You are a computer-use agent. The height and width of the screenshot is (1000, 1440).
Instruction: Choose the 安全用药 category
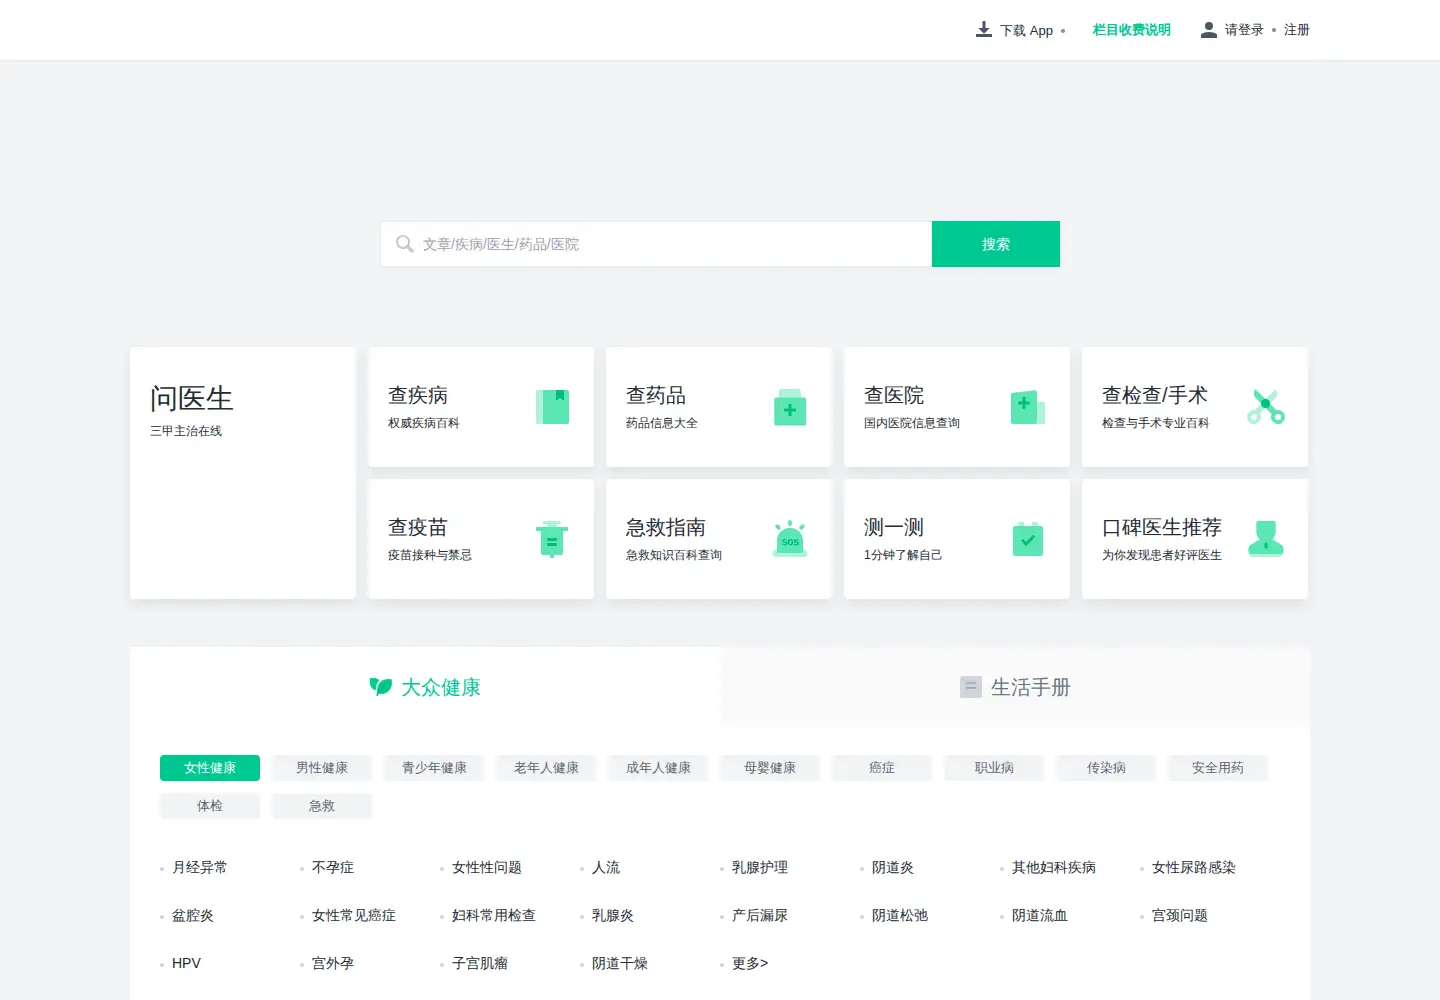click(1218, 768)
